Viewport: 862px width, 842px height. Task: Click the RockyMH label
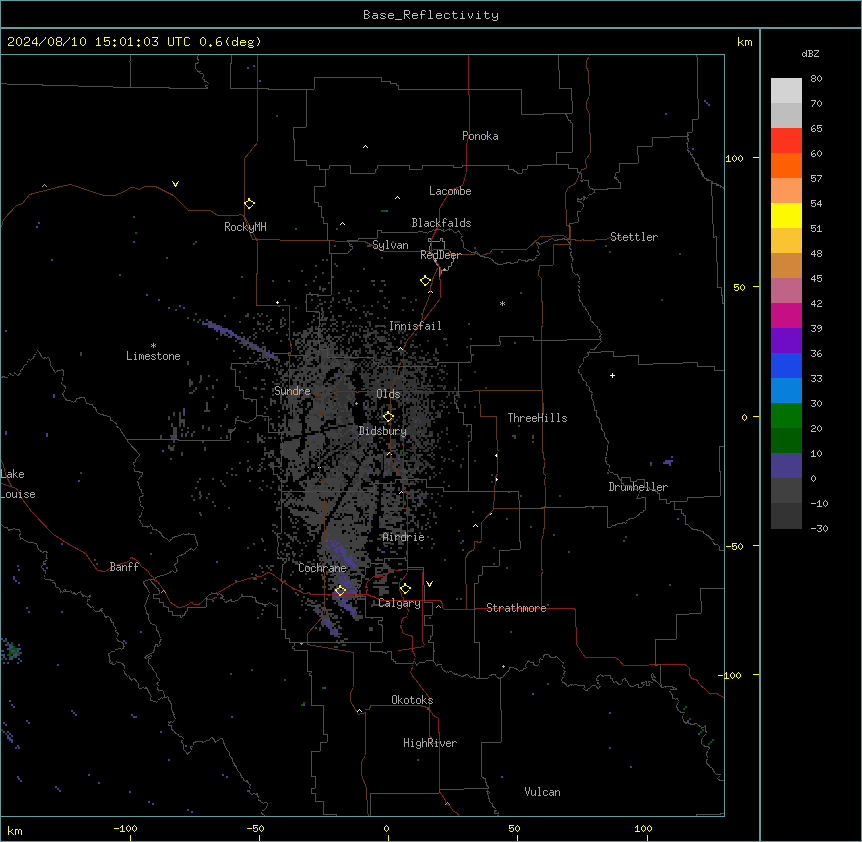click(245, 227)
